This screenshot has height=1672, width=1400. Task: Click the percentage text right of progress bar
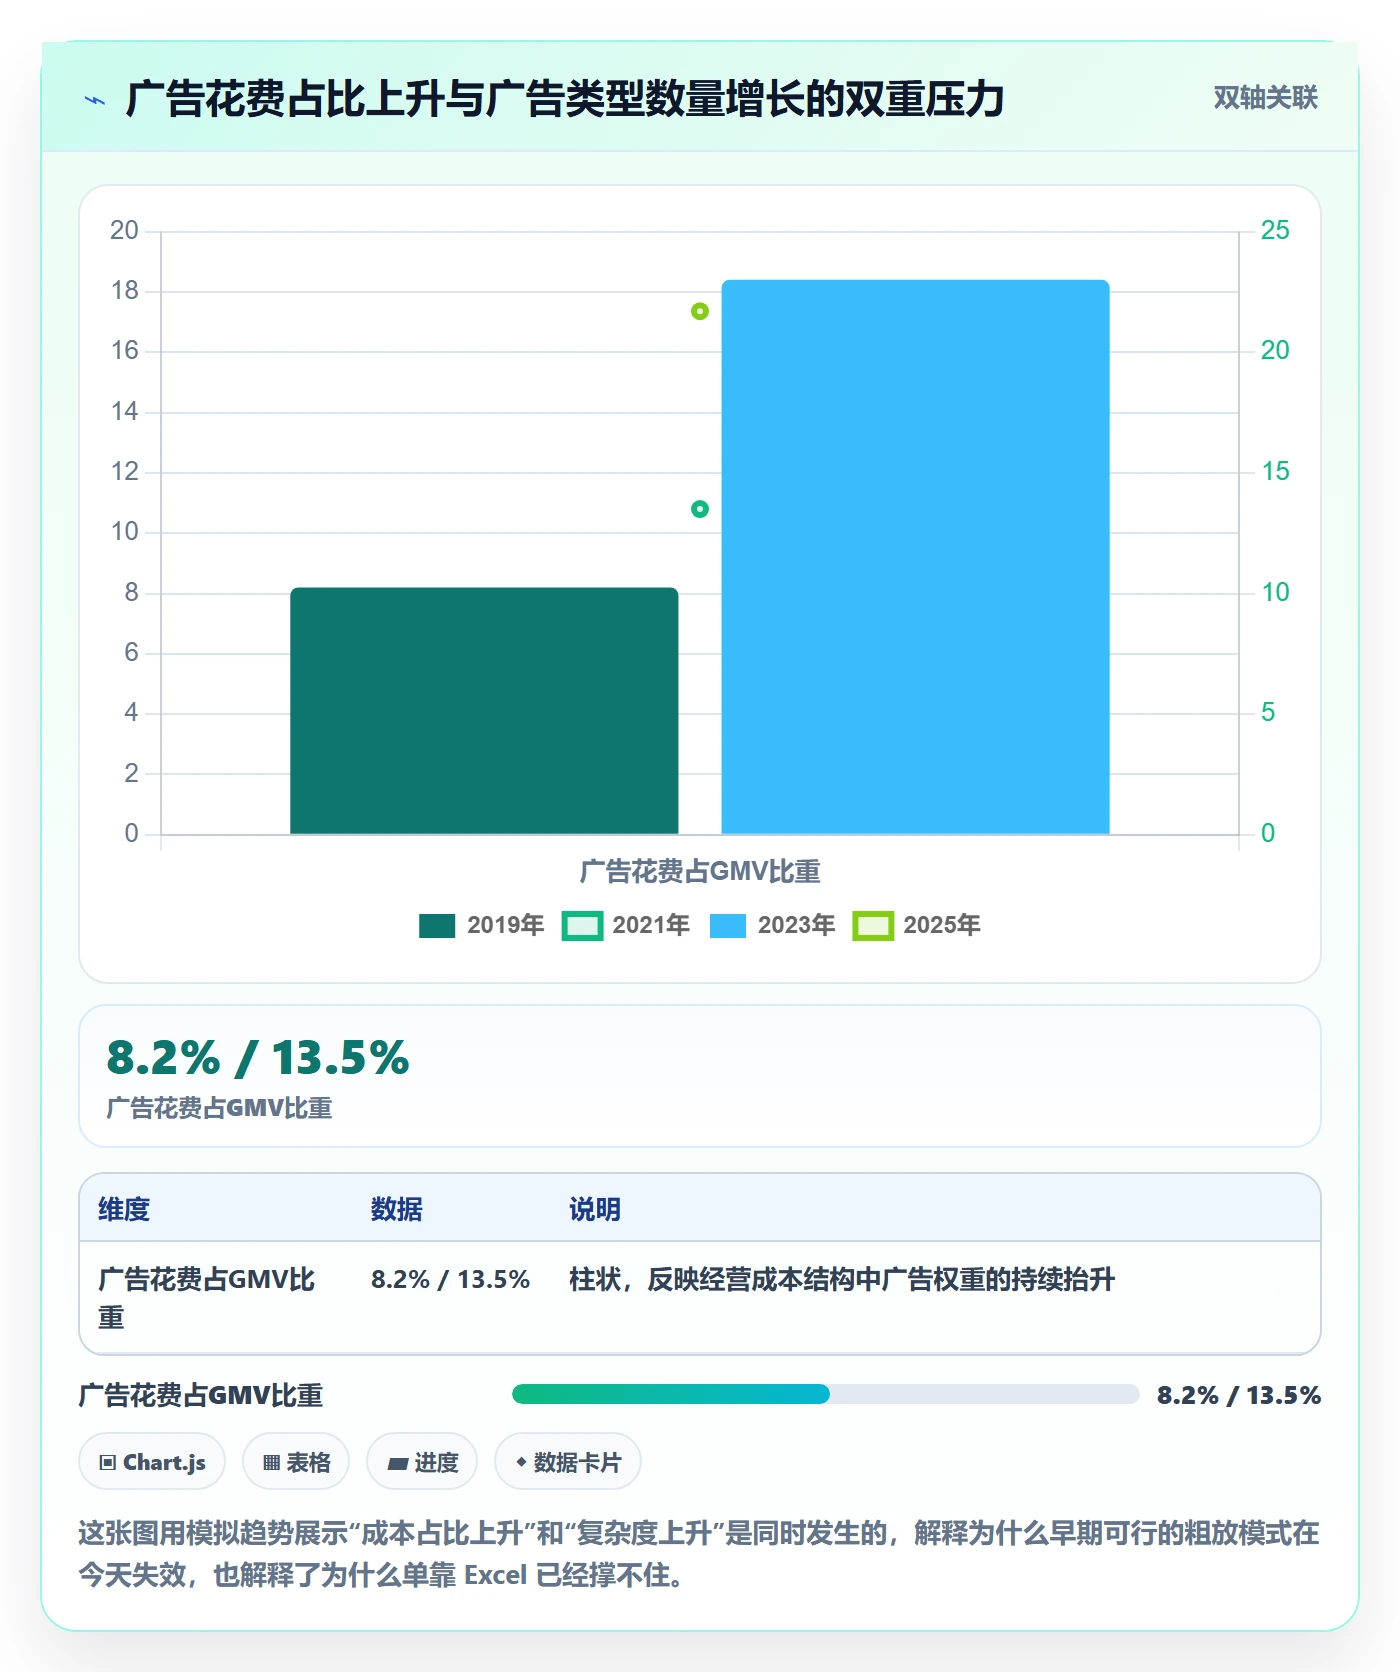pos(1239,1395)
